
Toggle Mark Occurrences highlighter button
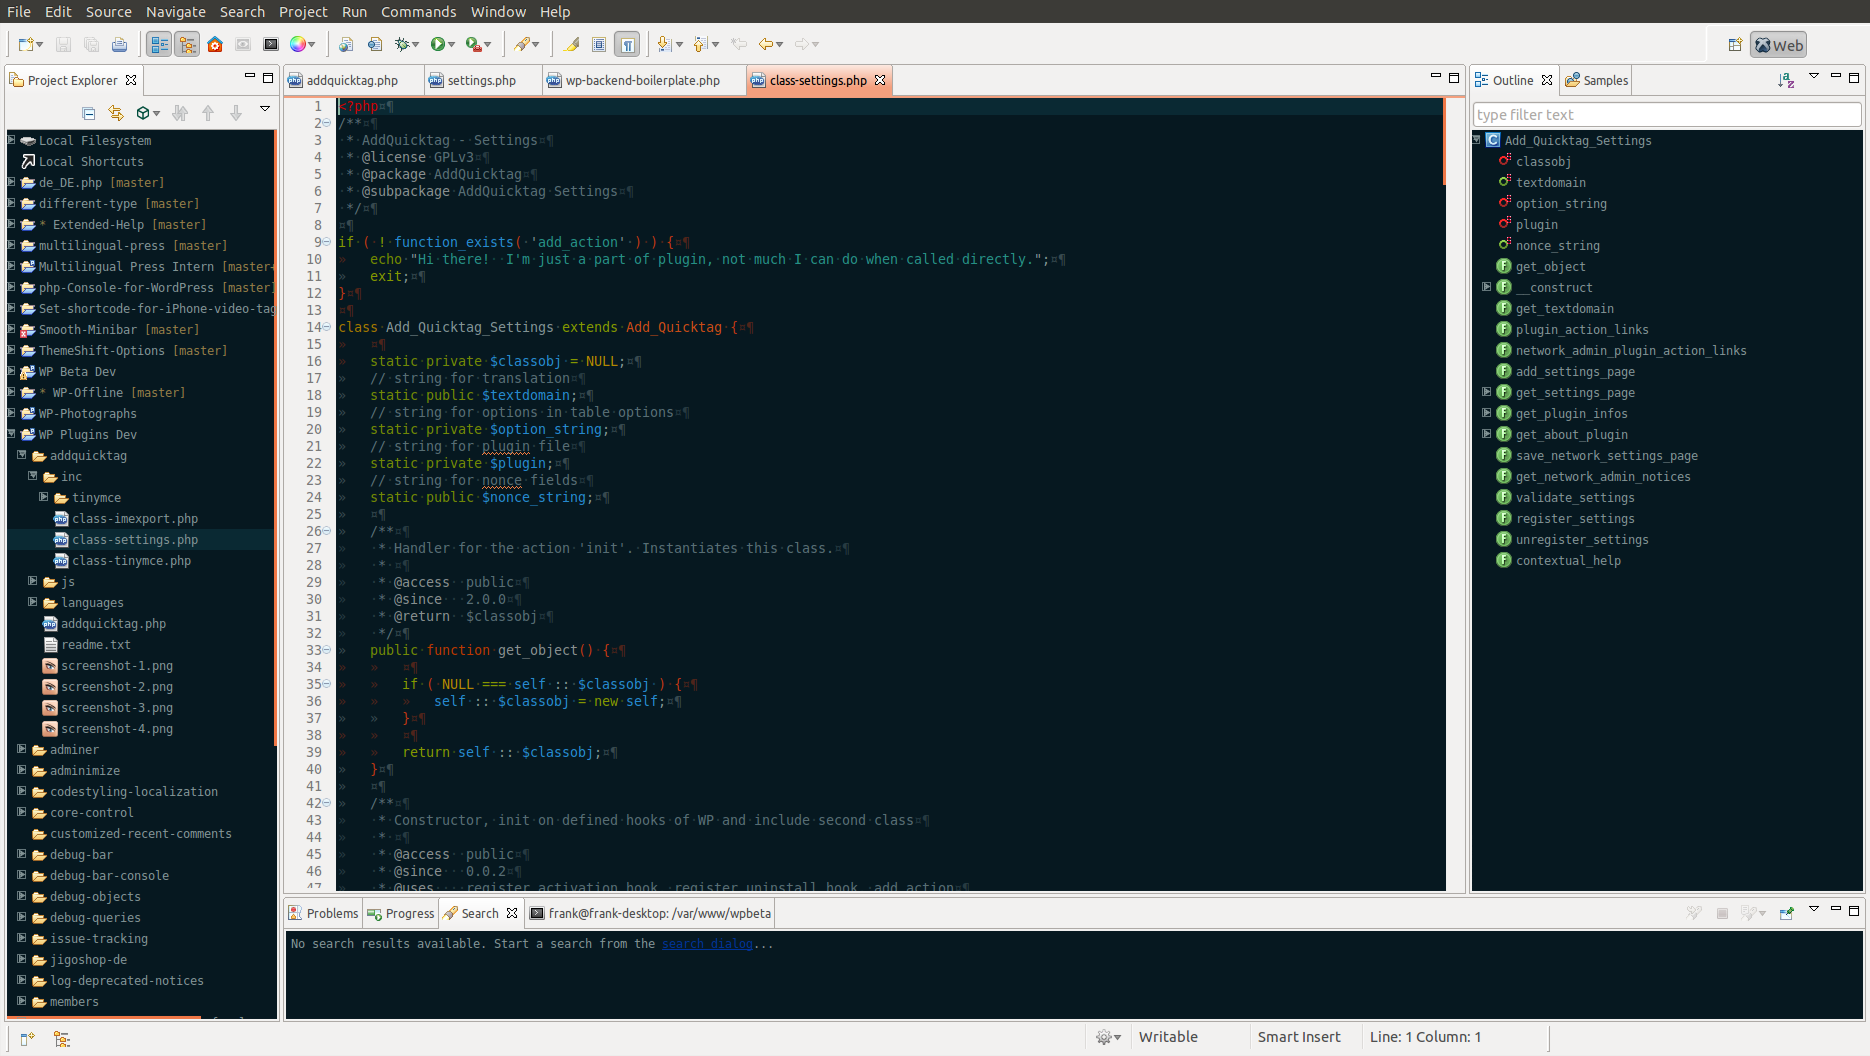click(571, 44)
